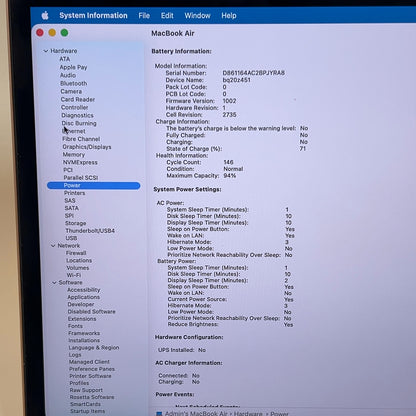Select Memory in the sidebar
Screen dimensions: 416x416
(74, 155)
